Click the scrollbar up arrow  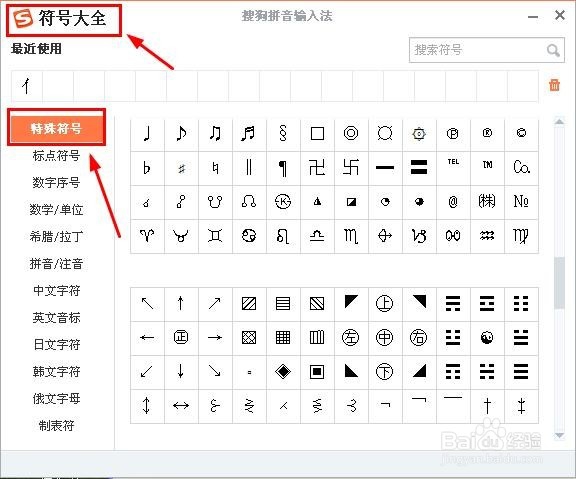pos(559,122)
